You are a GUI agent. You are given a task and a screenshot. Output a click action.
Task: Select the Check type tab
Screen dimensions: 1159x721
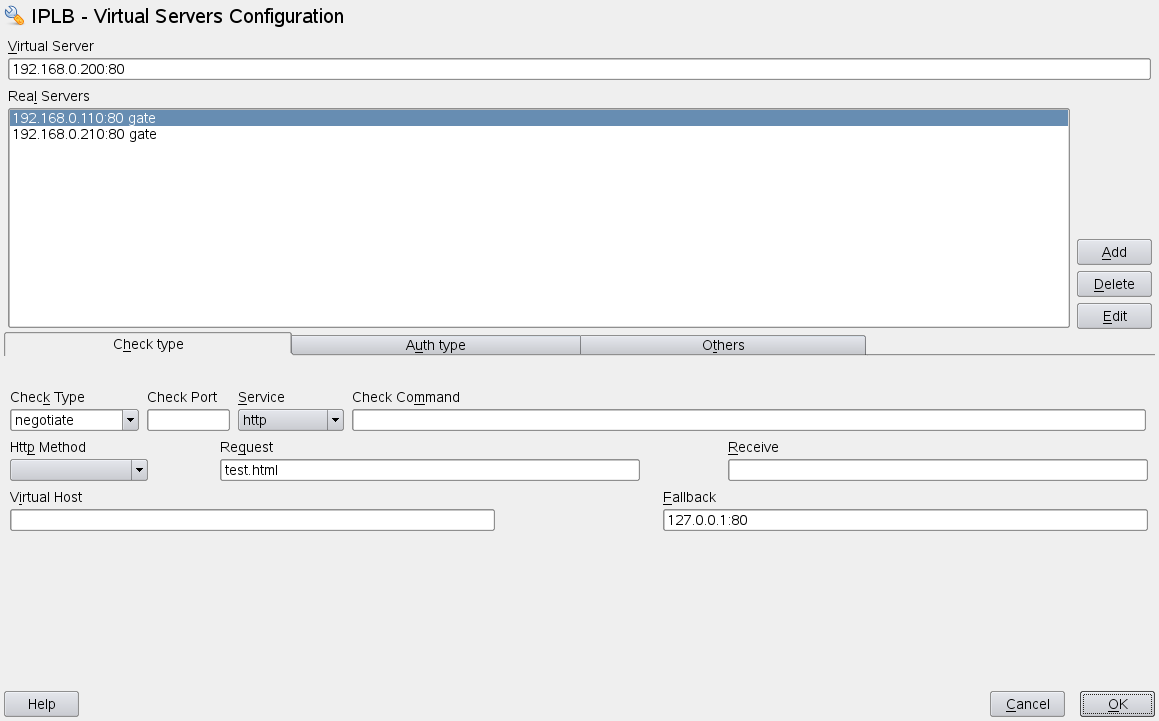(x=148, y=344)
